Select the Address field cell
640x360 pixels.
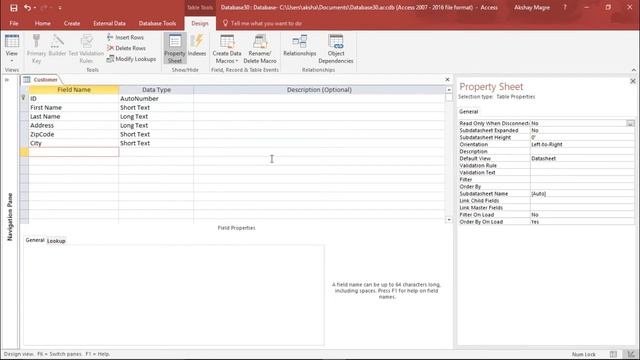point(74,125)
